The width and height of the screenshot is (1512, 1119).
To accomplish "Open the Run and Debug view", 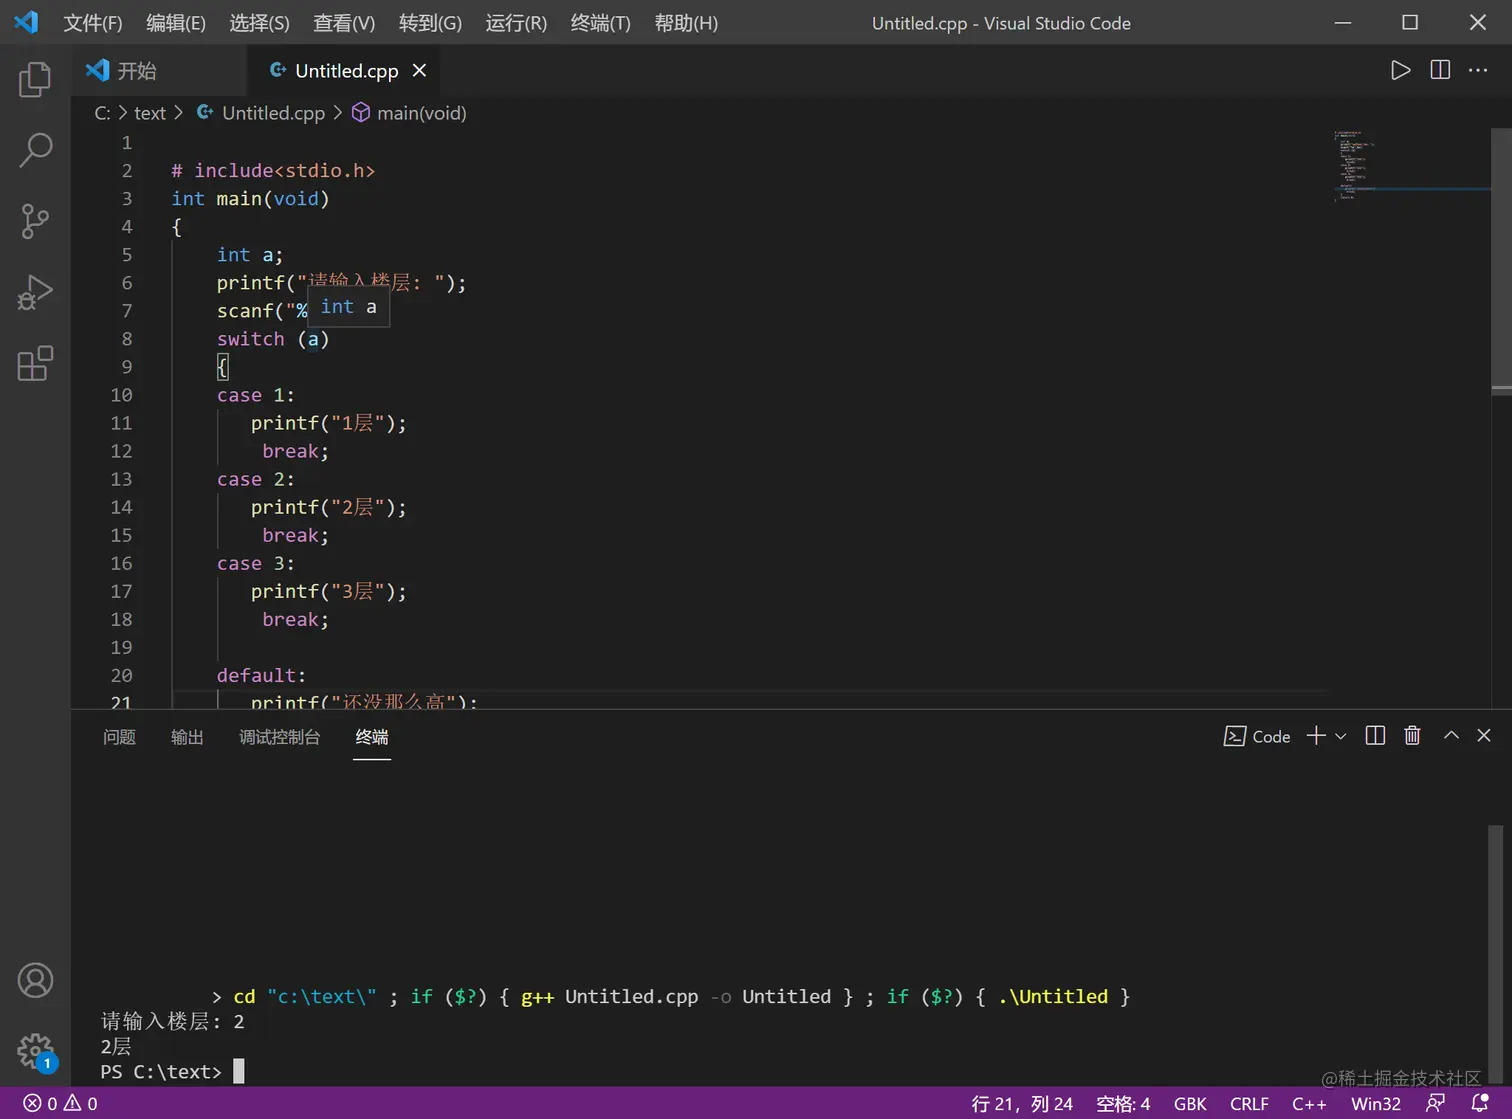I will click(35, 292).
